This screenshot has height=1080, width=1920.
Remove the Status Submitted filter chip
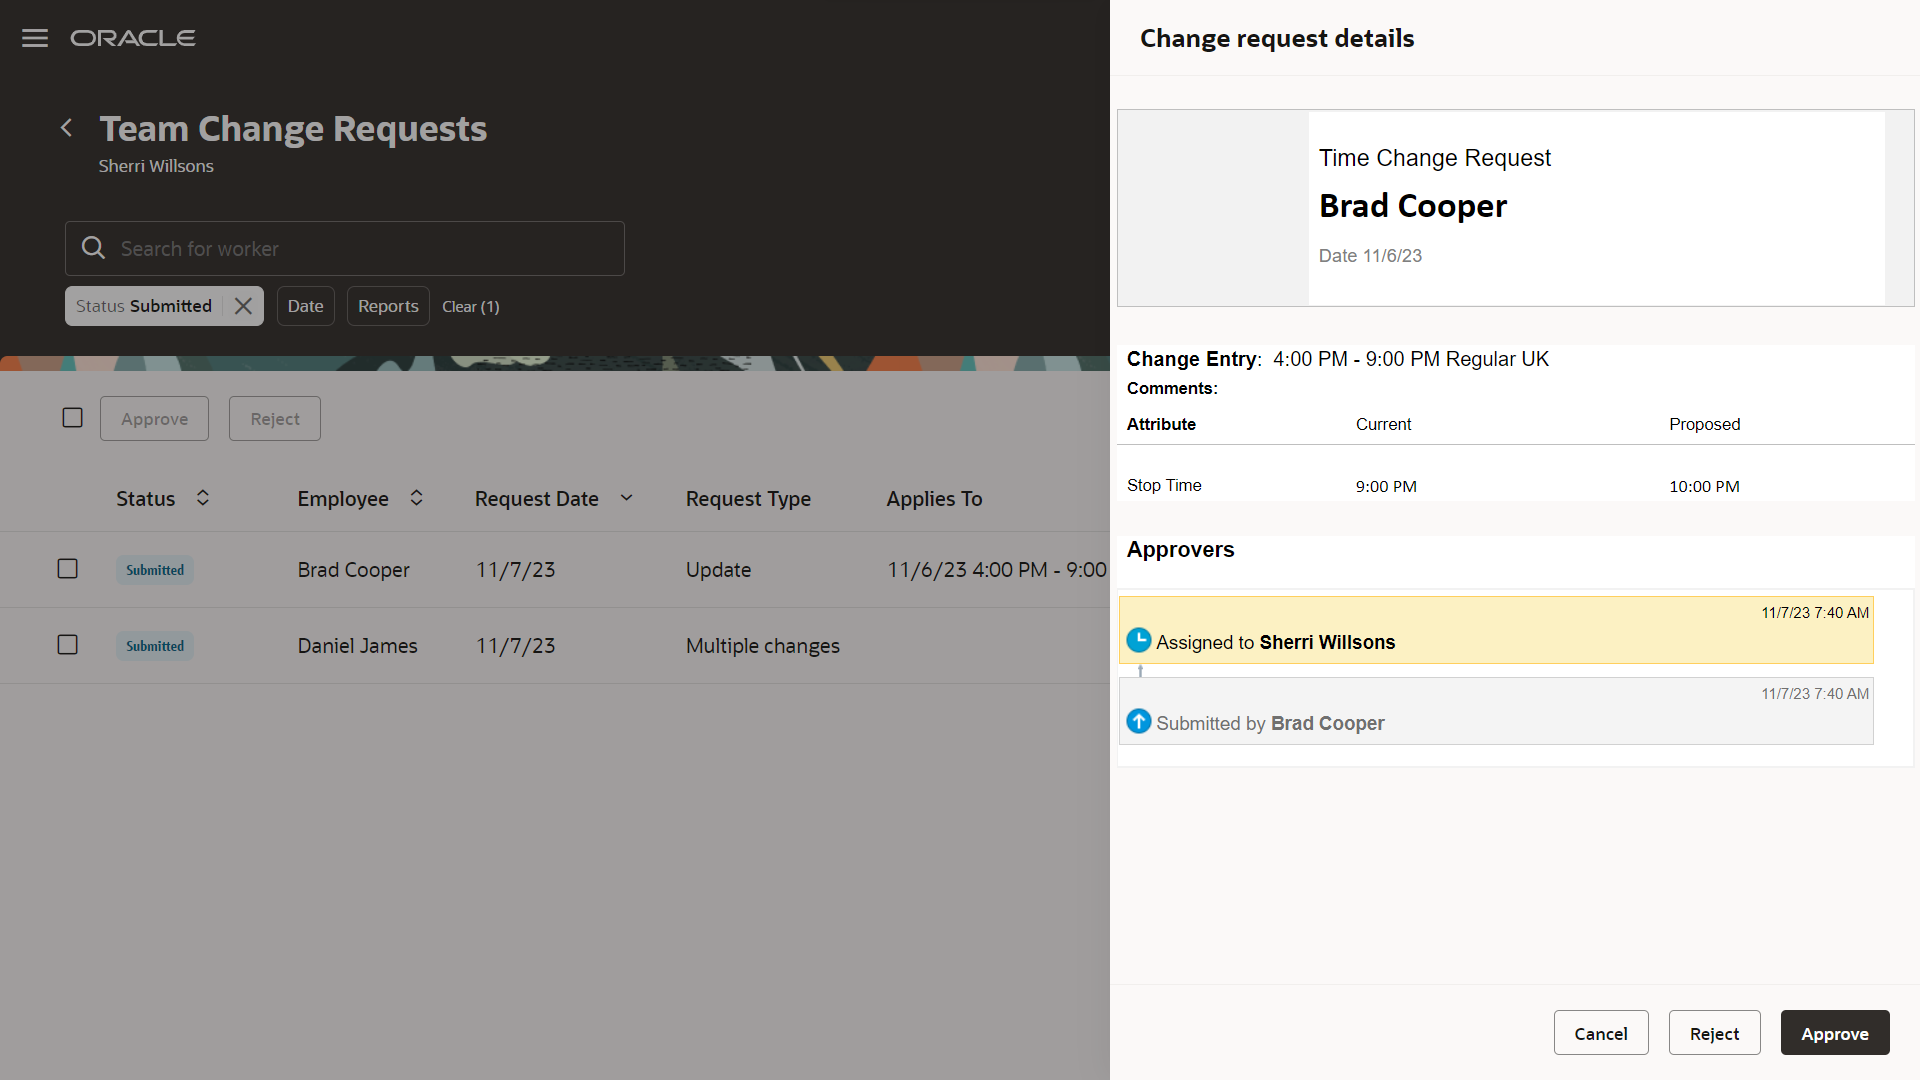tap(243, 306)
